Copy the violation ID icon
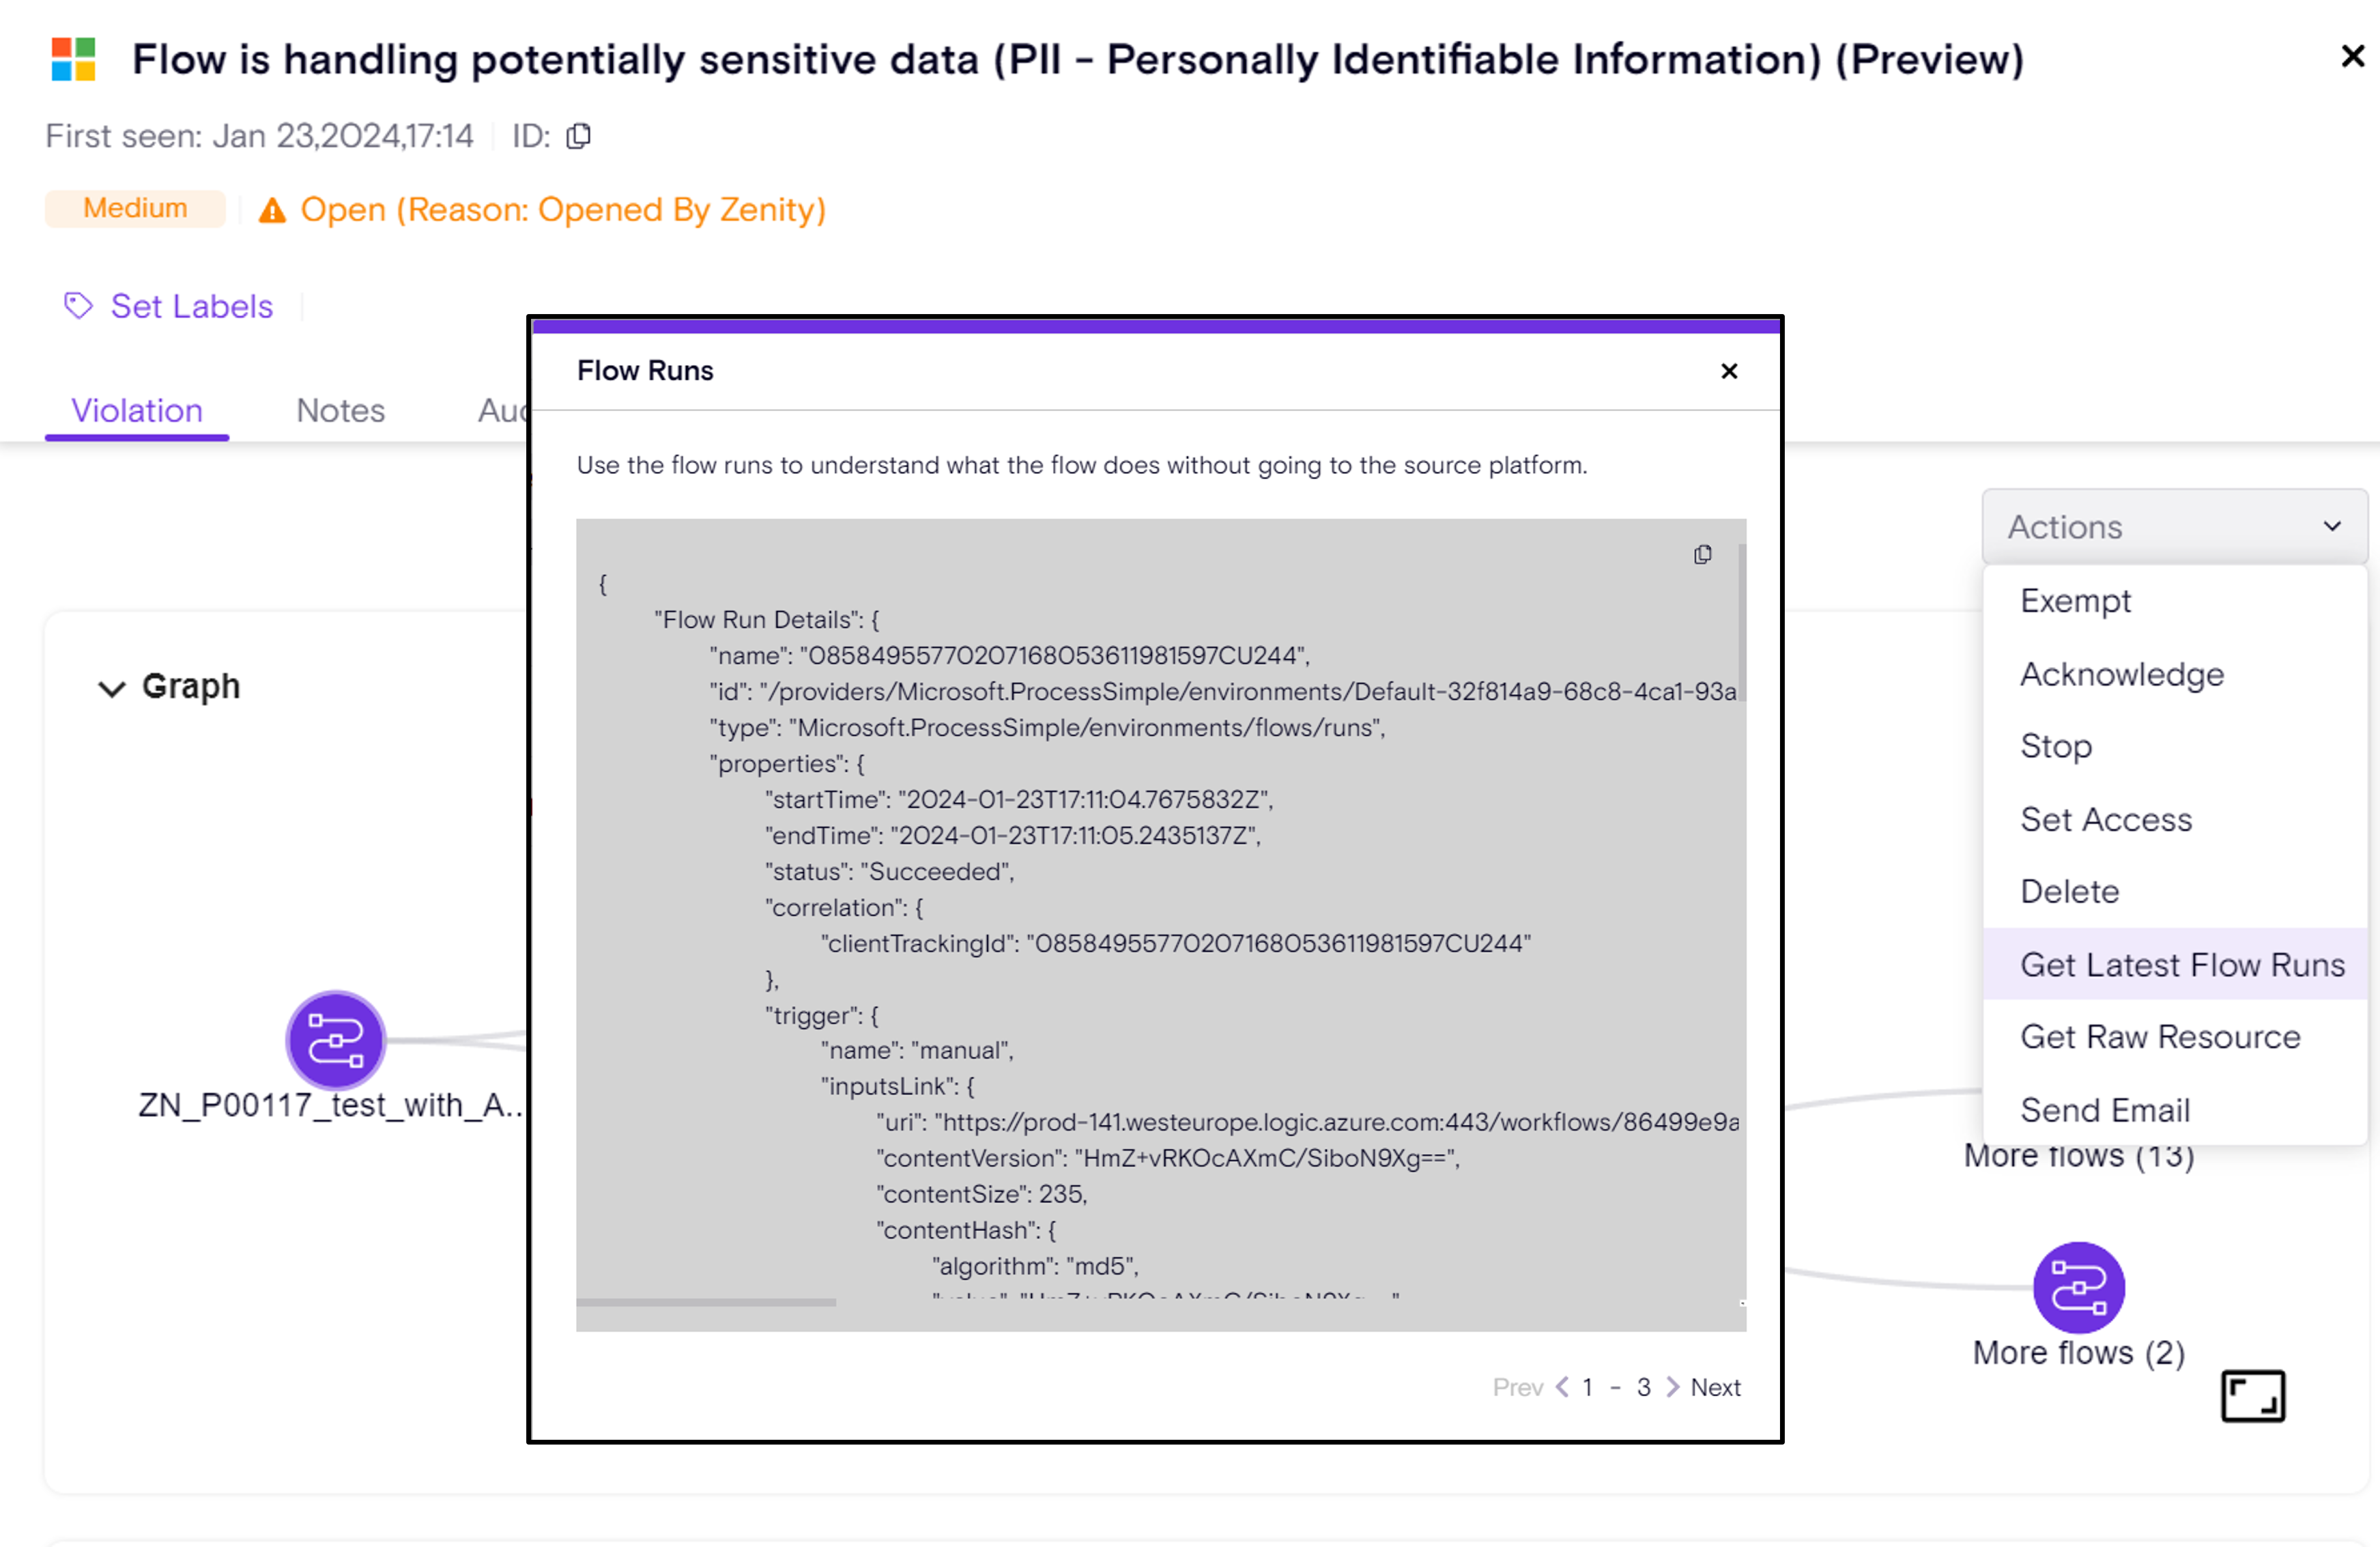Viewport: 2380px width, 1547px height. pos(578,136)
